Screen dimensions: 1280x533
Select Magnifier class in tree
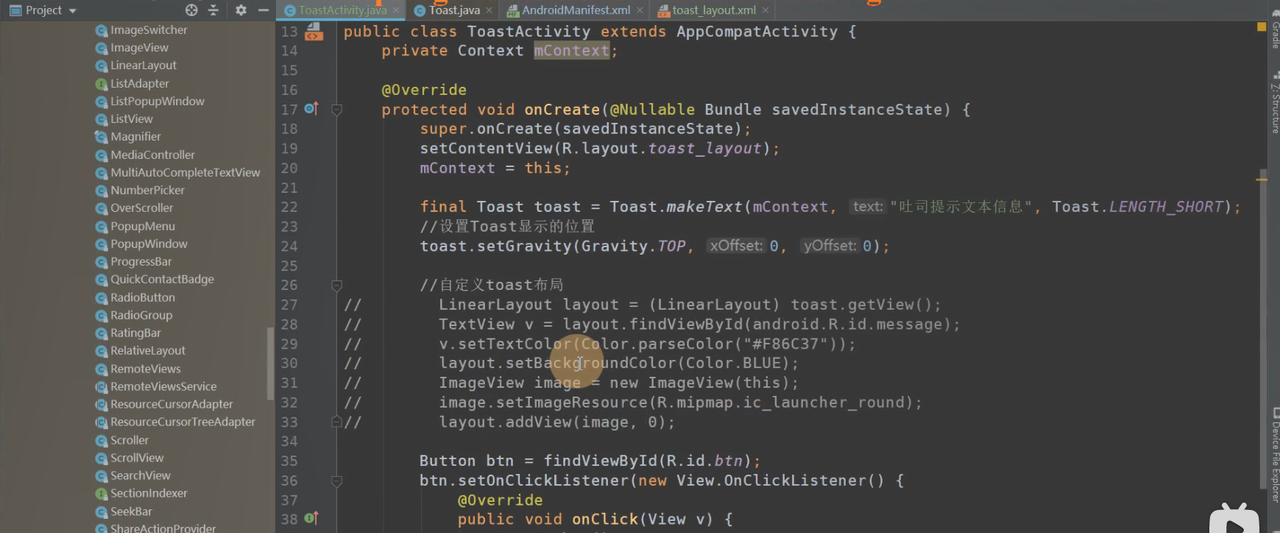click(x=135, y=137)
